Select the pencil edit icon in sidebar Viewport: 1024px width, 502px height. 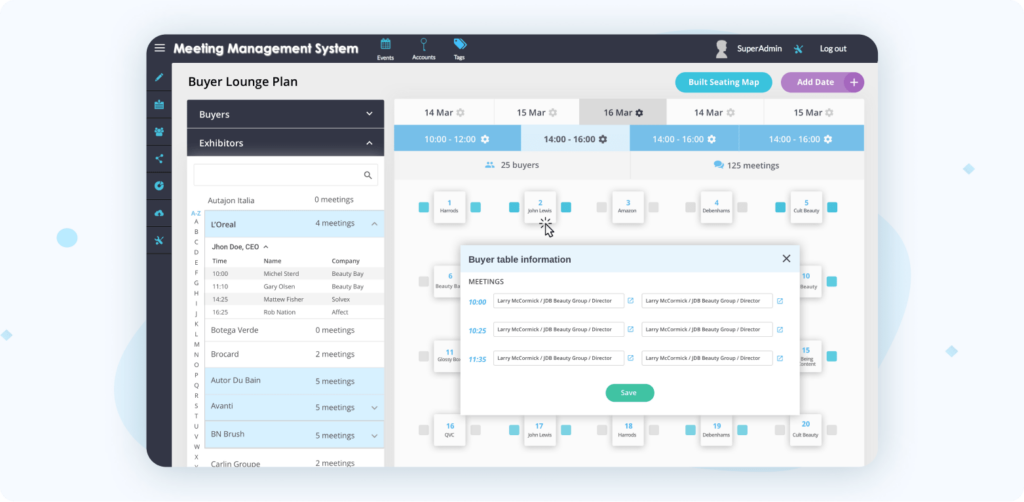[x=159, y=77]
